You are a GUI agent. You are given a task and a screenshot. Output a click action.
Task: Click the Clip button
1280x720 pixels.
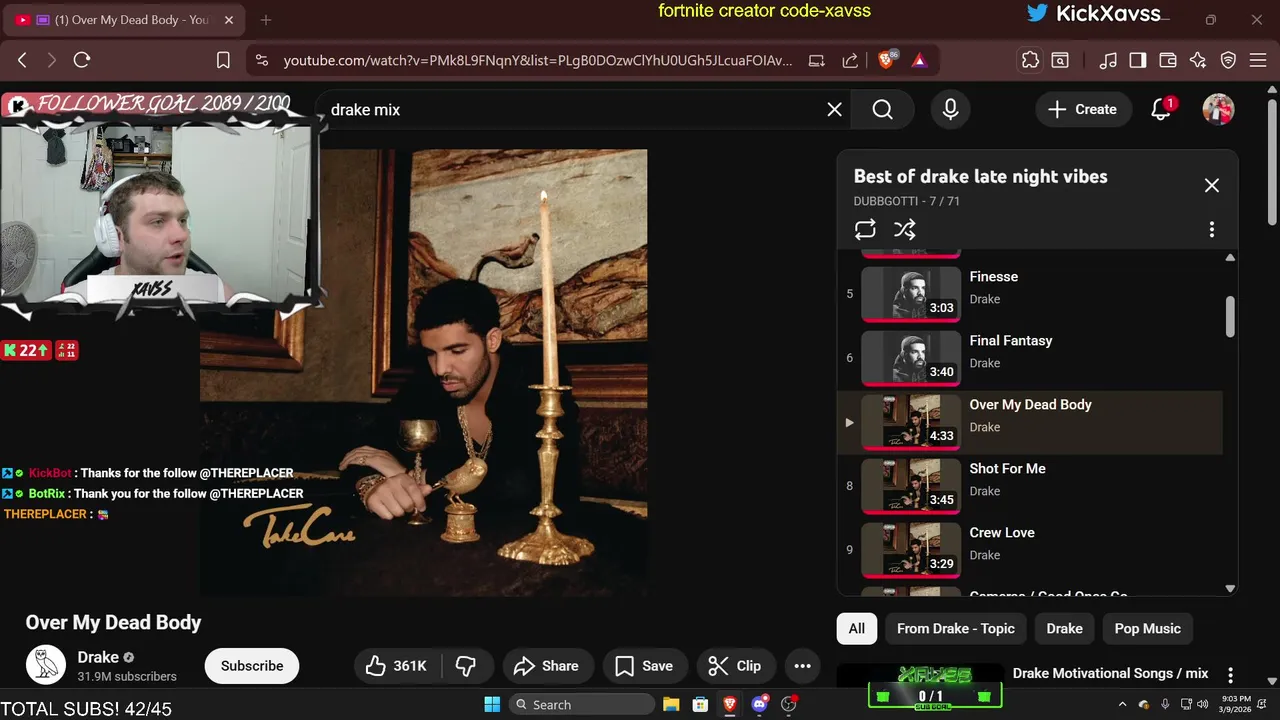(x=734, y=666)
